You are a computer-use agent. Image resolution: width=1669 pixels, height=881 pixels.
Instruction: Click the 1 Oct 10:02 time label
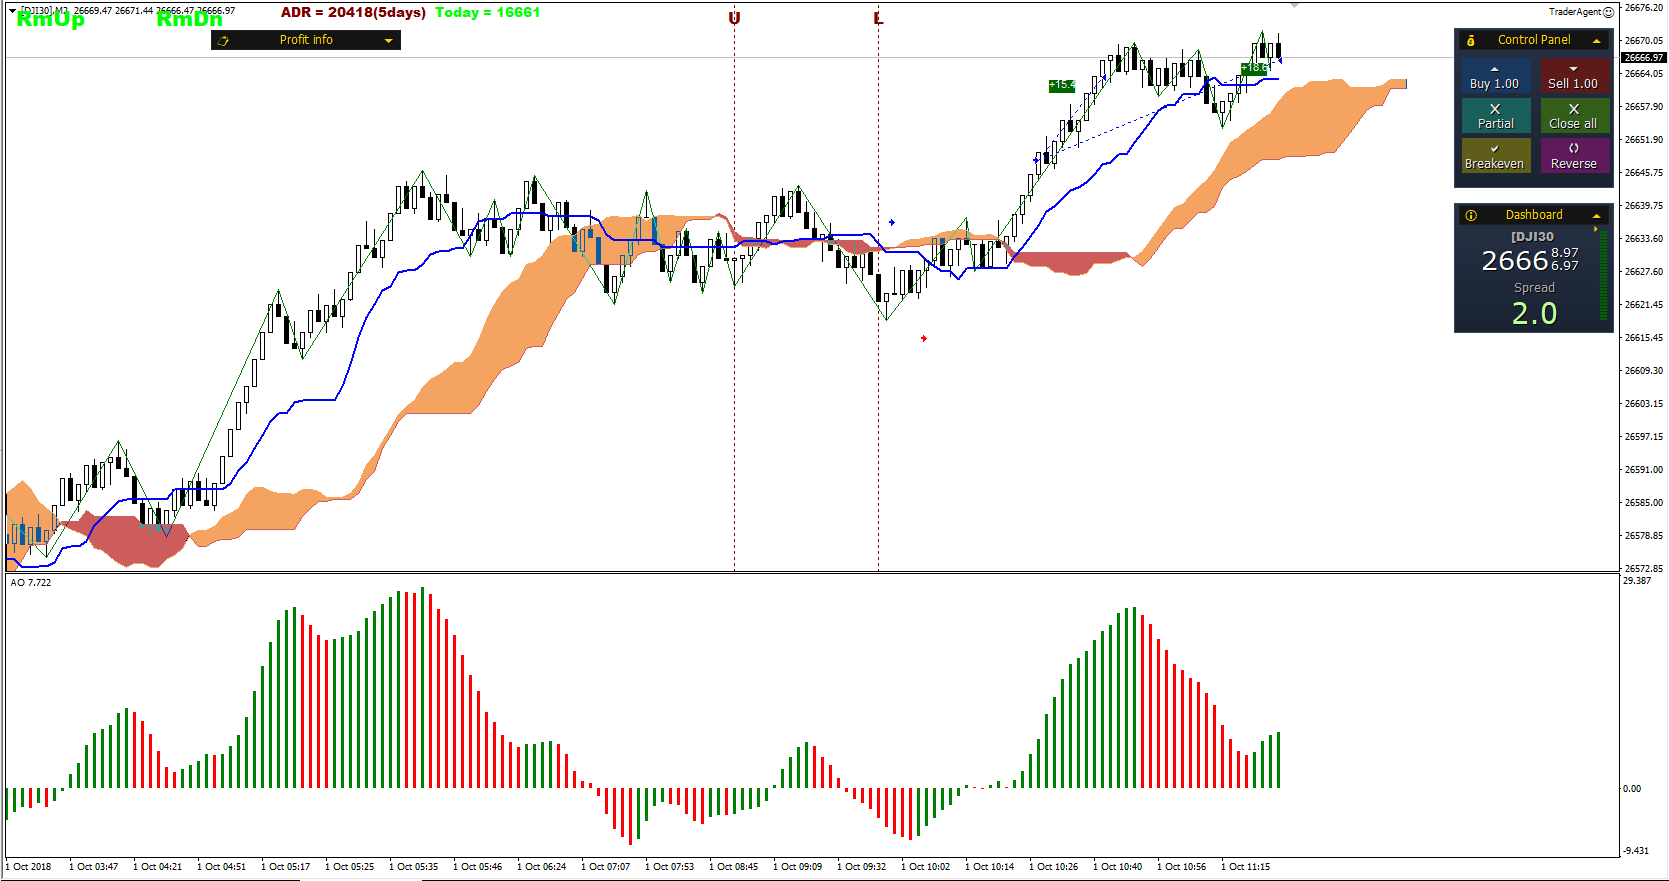click(926, 867)
